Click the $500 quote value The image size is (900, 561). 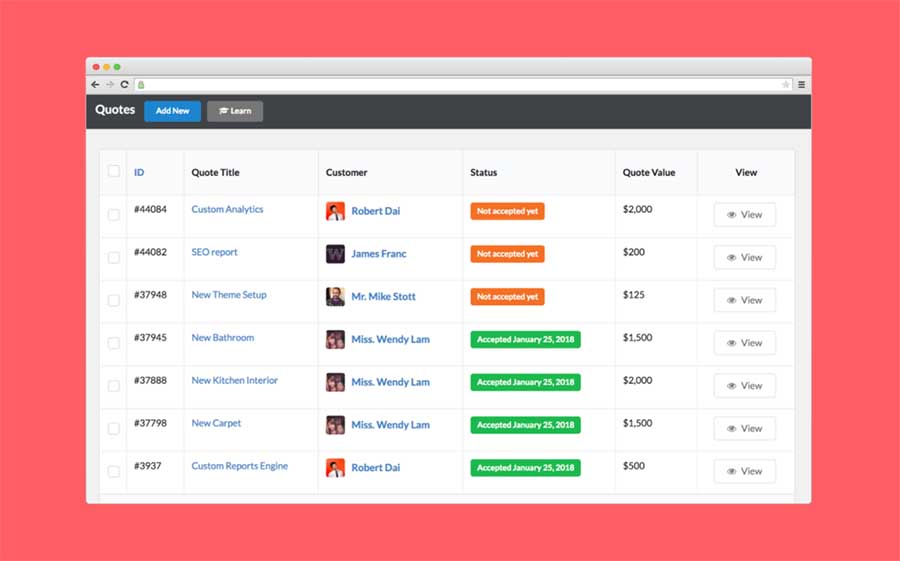634,466
